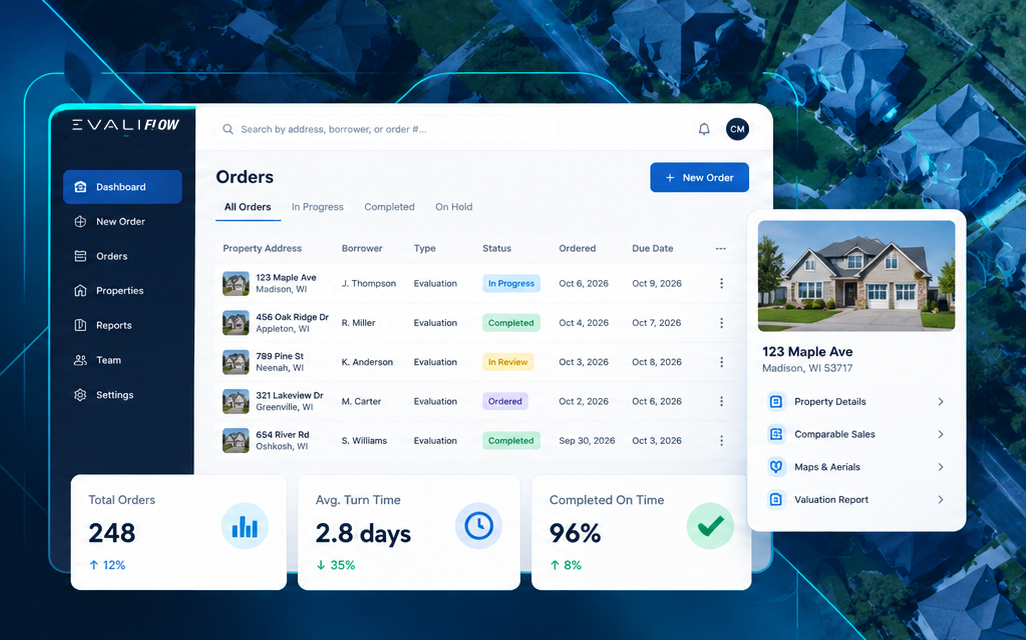Click the table header ellipsis icon

720,249
